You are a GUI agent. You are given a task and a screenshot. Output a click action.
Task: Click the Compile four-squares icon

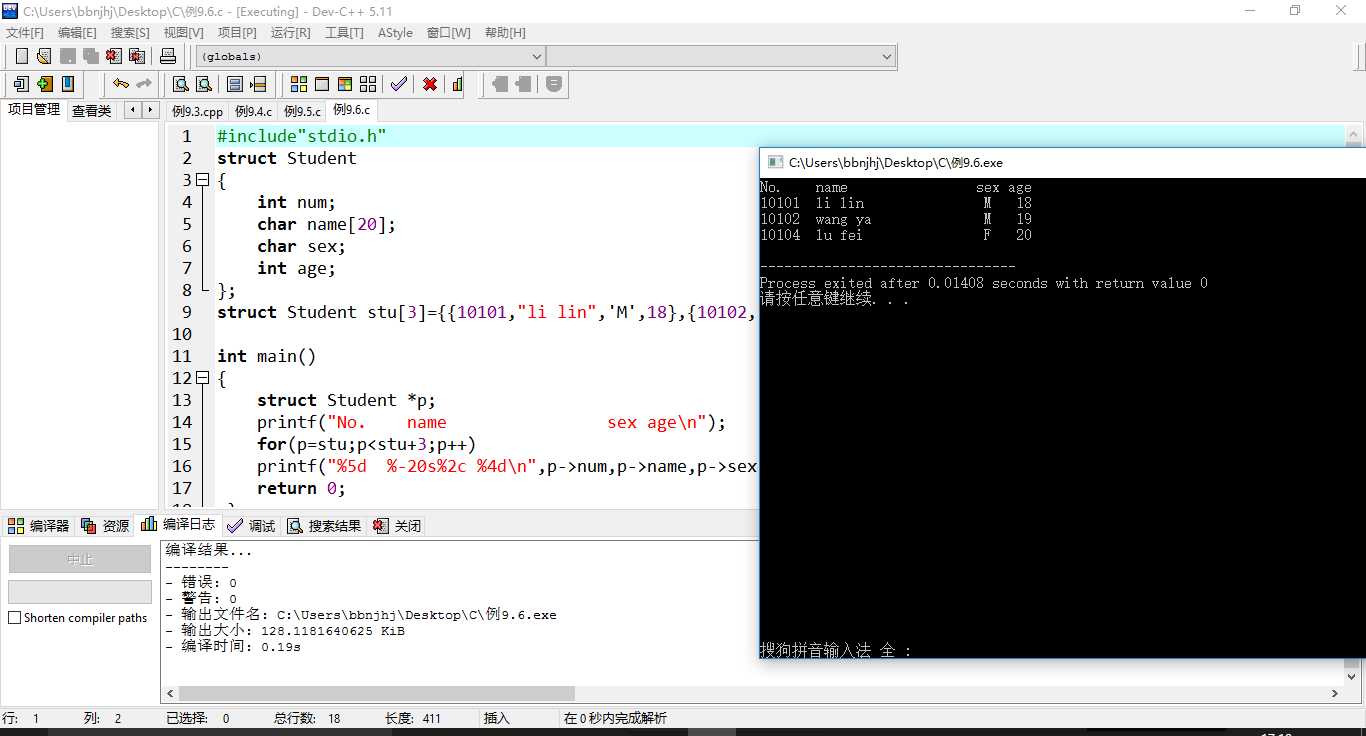click(299, 84)
